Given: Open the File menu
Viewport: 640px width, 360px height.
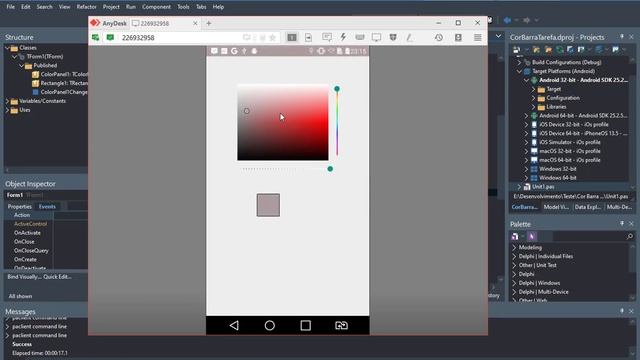Looking at the screenshot, I should [x=11, y=7].
